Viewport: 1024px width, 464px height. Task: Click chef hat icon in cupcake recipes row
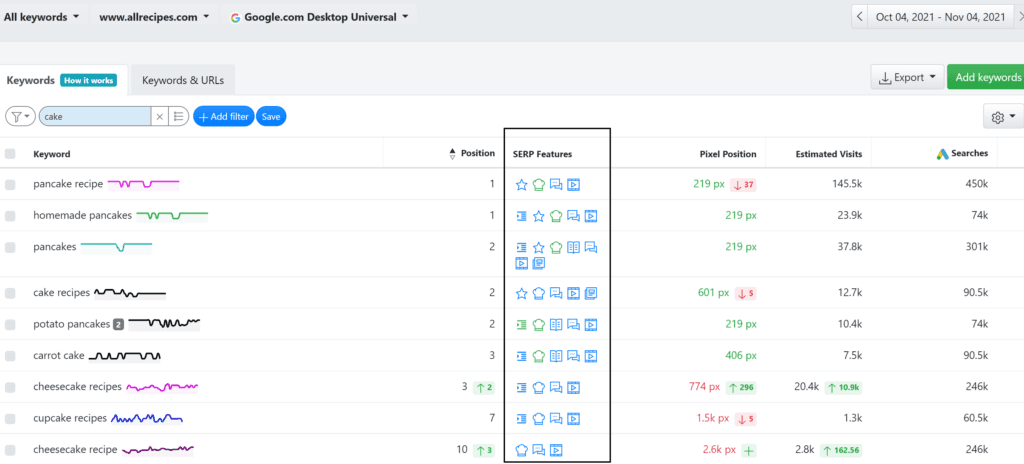(x=538, y=418)
